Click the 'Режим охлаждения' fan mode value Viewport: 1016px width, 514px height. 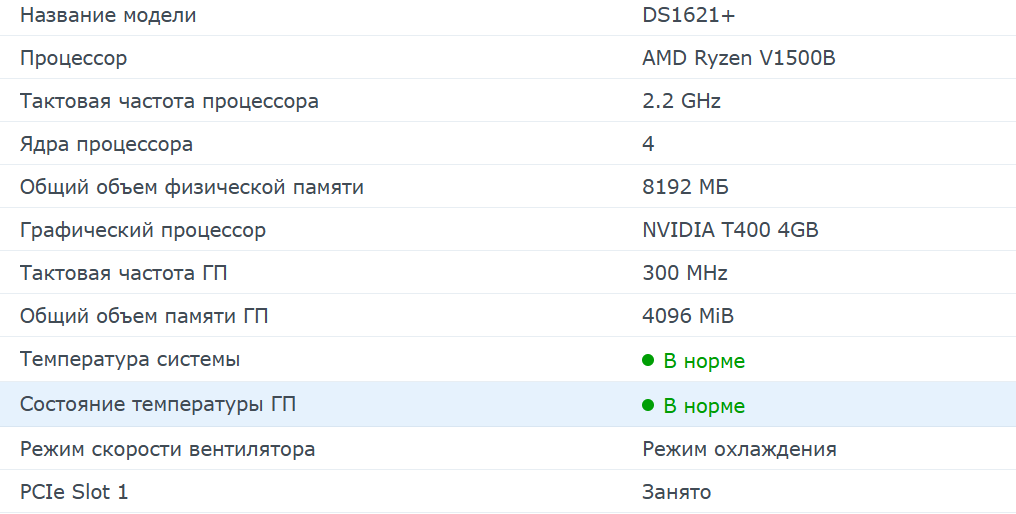(739, 449)
